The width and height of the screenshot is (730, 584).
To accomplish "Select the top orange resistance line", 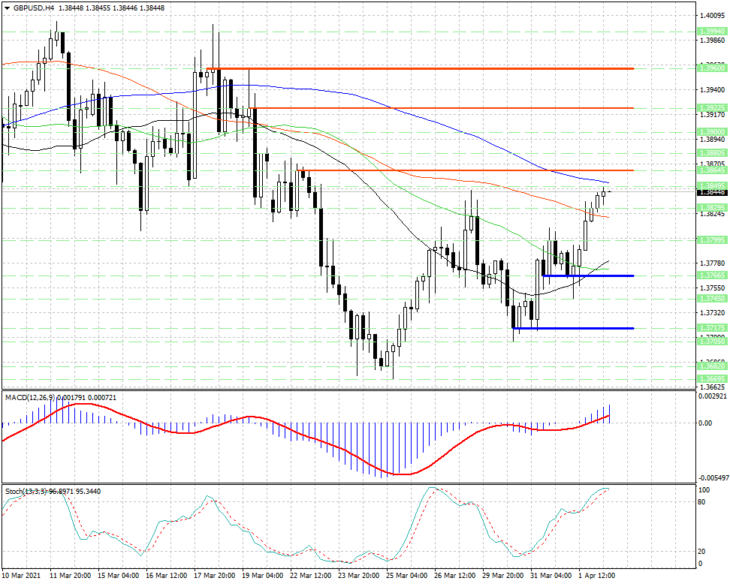I will pyautogui.click(x=420, y=69).
